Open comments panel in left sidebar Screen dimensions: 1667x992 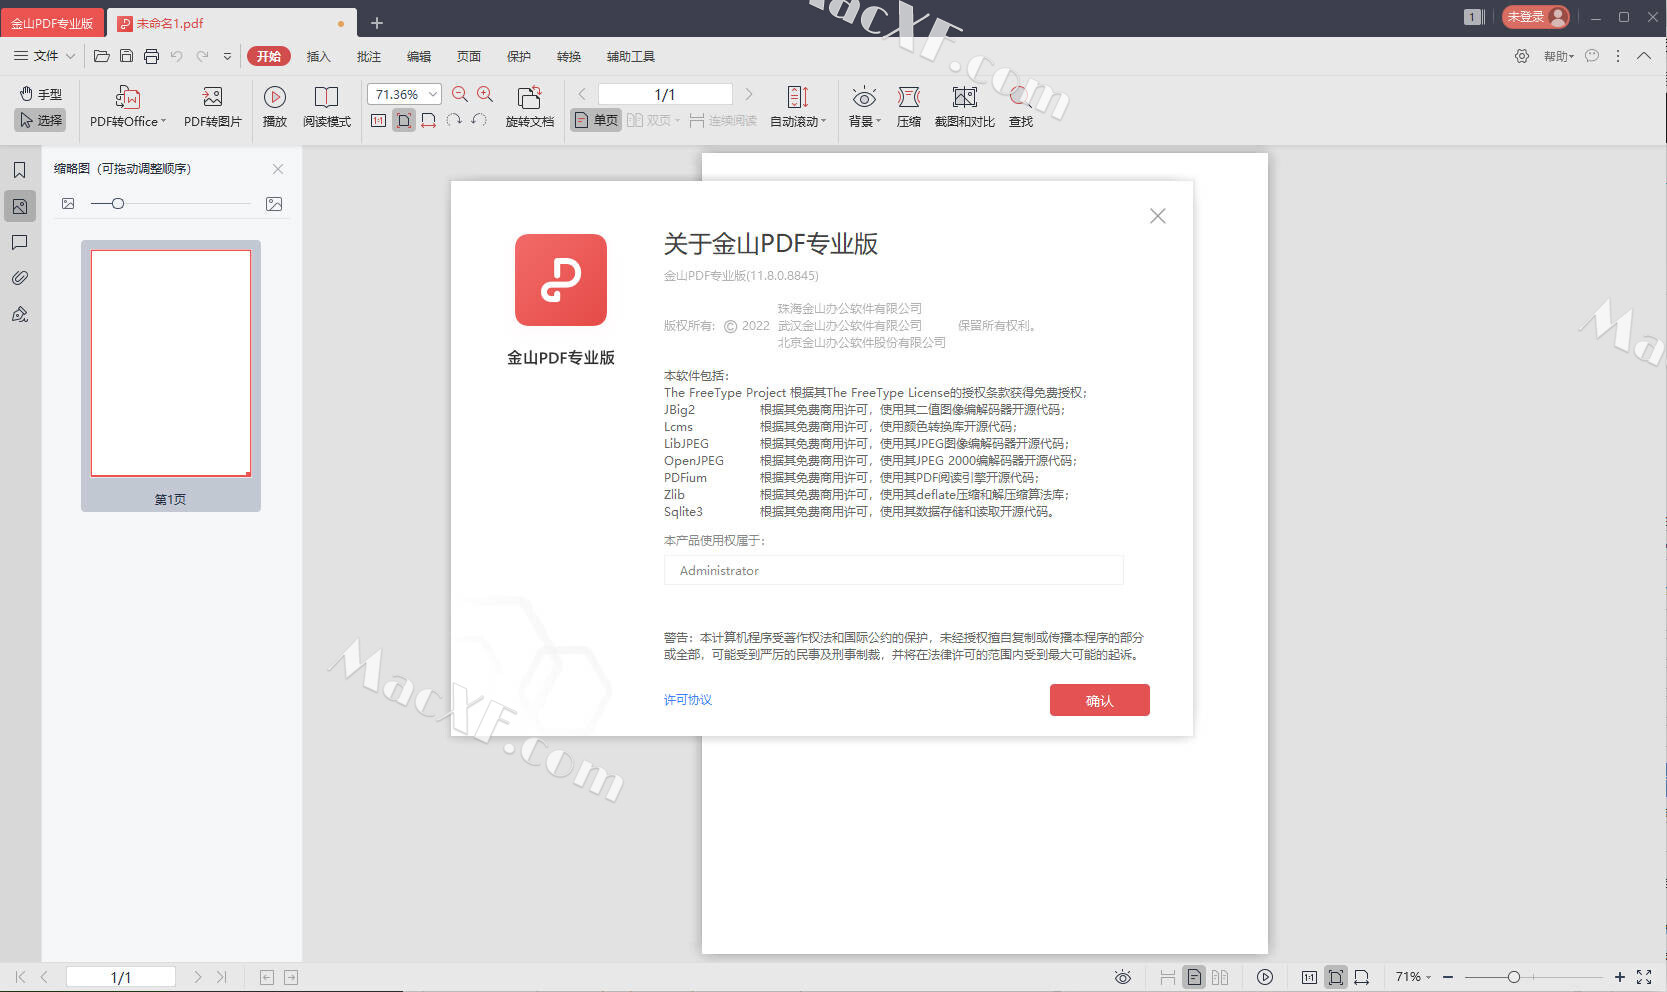pos(19,242)
